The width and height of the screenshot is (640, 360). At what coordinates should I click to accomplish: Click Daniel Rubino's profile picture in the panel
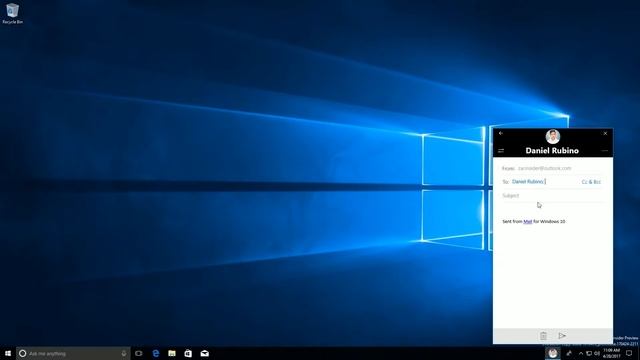point(553,137)
